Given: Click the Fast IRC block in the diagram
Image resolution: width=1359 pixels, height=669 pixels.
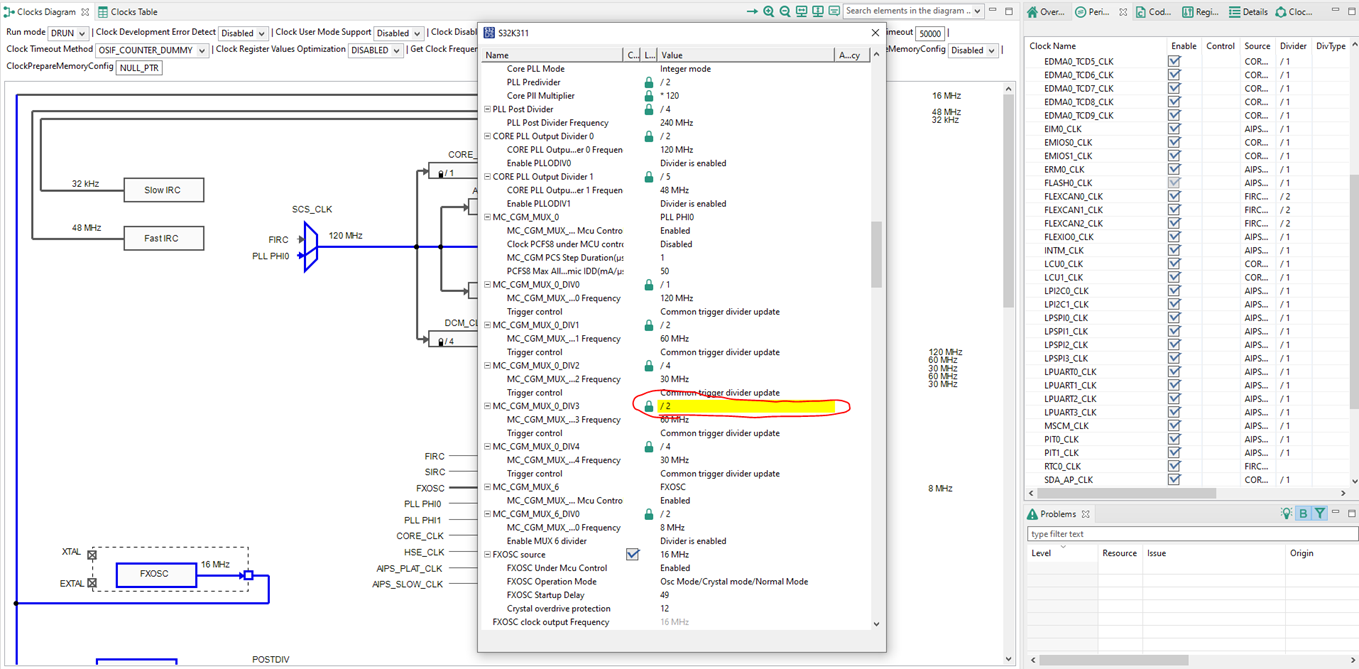Looking at the screenshot, I should pyautogui.click(x=163, y=238).
